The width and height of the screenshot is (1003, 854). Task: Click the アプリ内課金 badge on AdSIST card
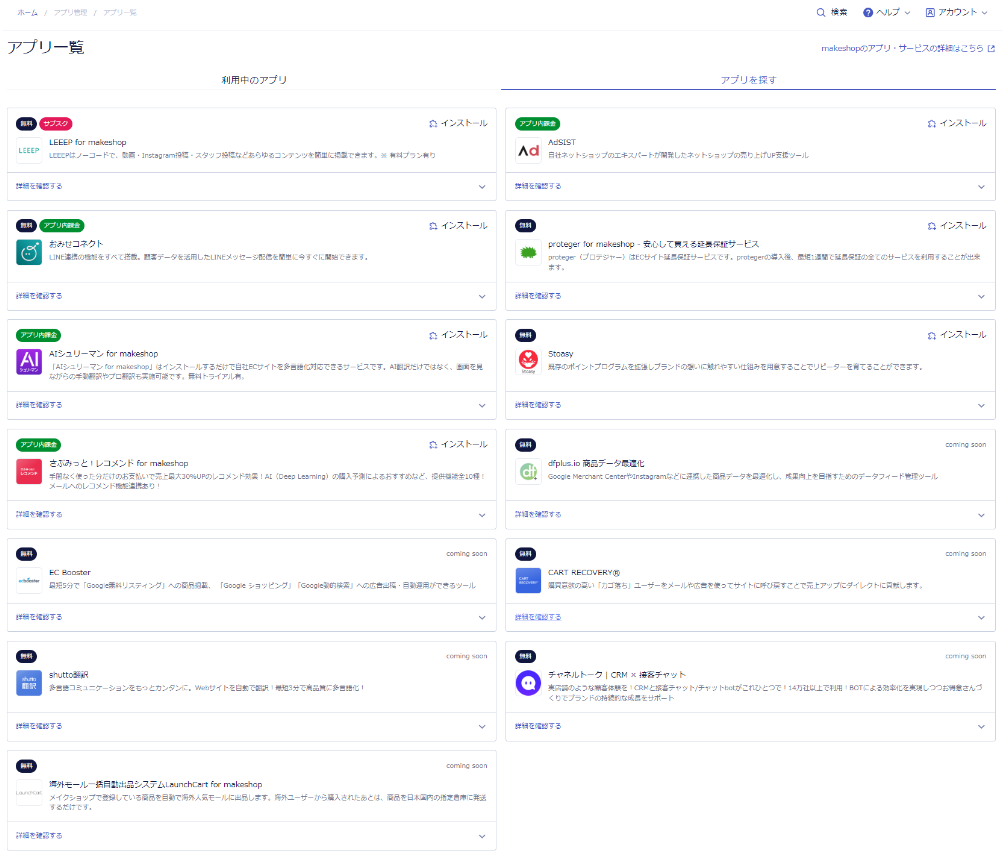(x=537, y=123)
